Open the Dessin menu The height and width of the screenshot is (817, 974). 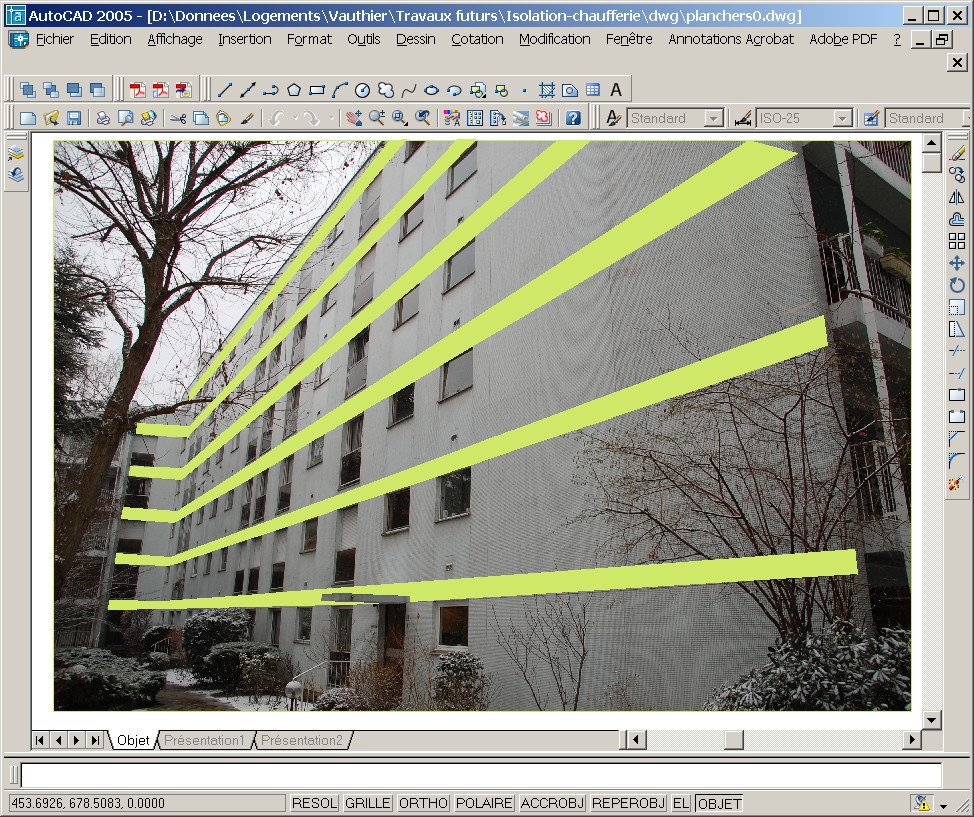coord(416,39)
